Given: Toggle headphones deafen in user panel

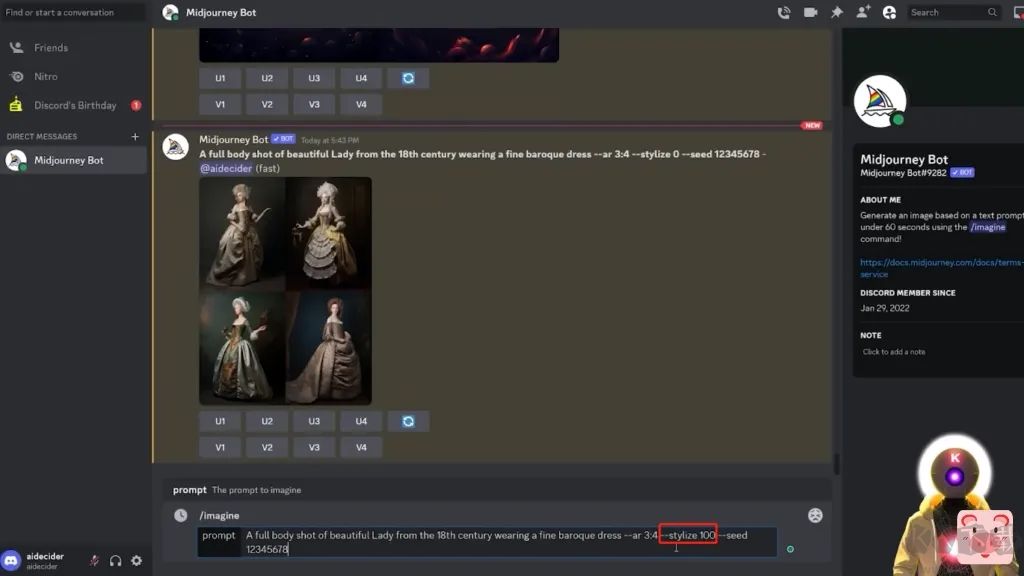Looking at the screenshot, I should [x=116, y=560].
